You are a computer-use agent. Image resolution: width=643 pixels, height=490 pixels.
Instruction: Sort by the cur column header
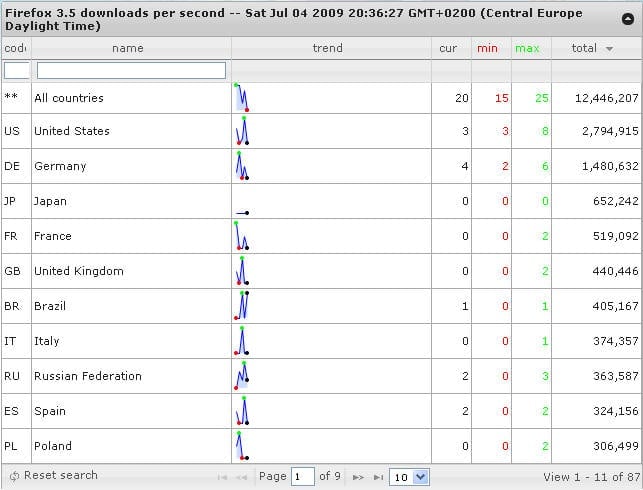pyautogui.click(x=451, y=48)
